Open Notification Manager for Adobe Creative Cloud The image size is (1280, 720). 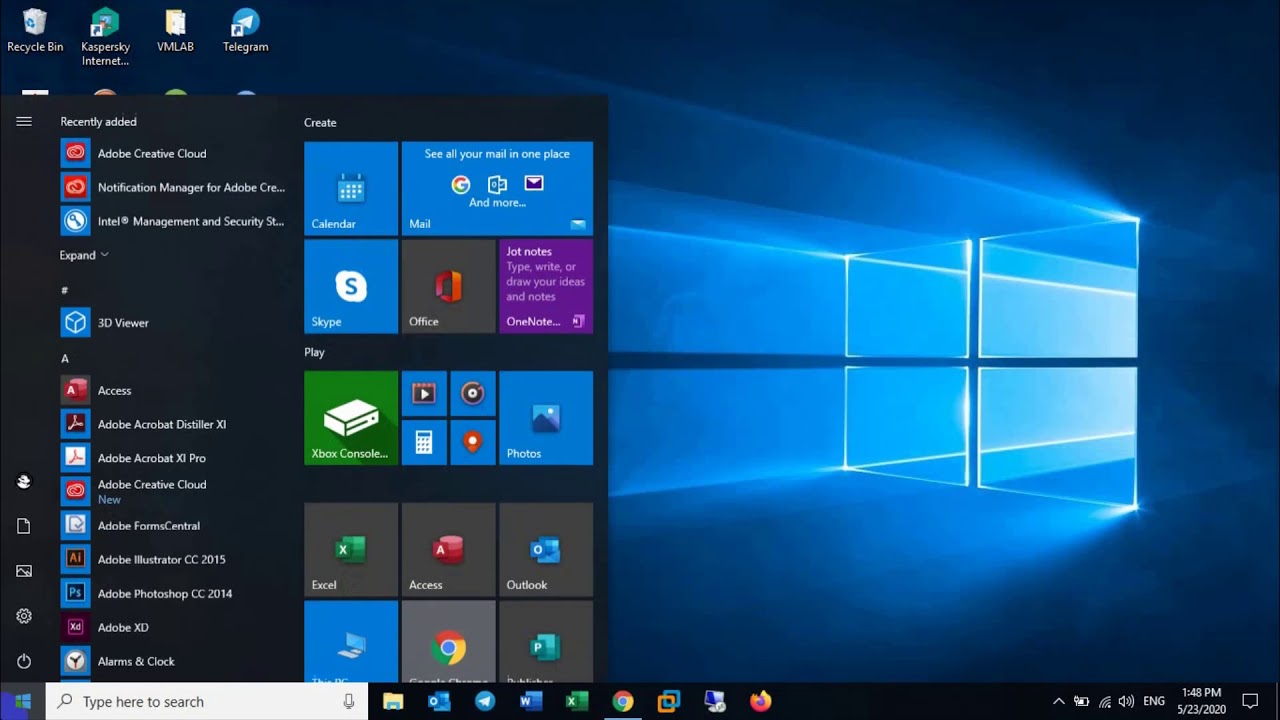(x=173, y=187)
